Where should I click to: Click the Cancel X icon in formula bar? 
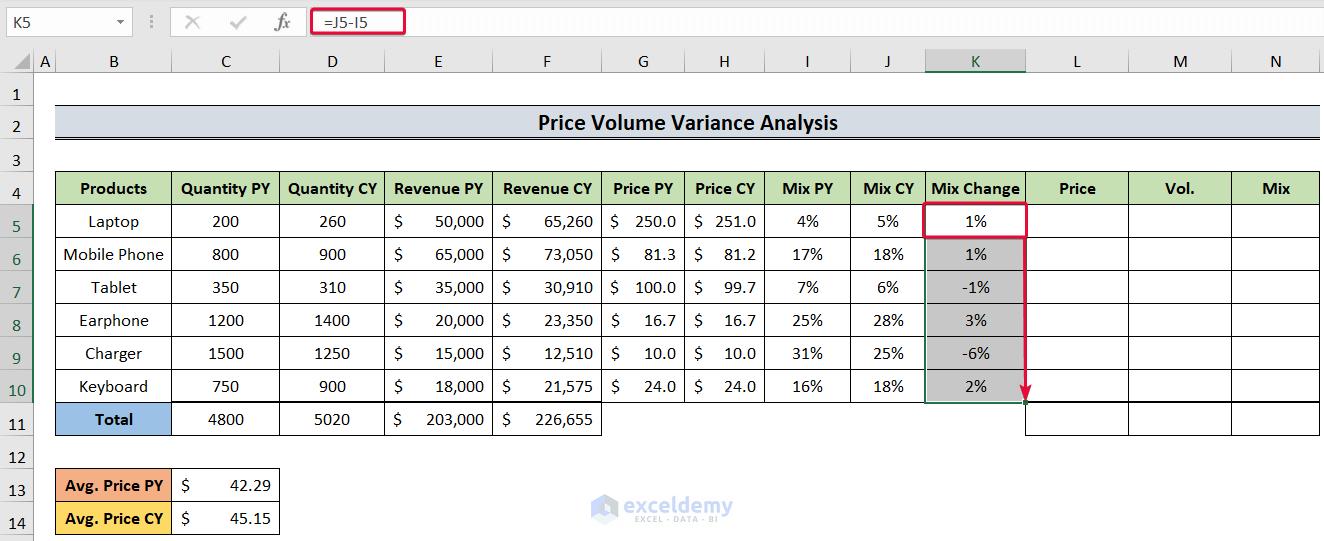pos(193,22)
